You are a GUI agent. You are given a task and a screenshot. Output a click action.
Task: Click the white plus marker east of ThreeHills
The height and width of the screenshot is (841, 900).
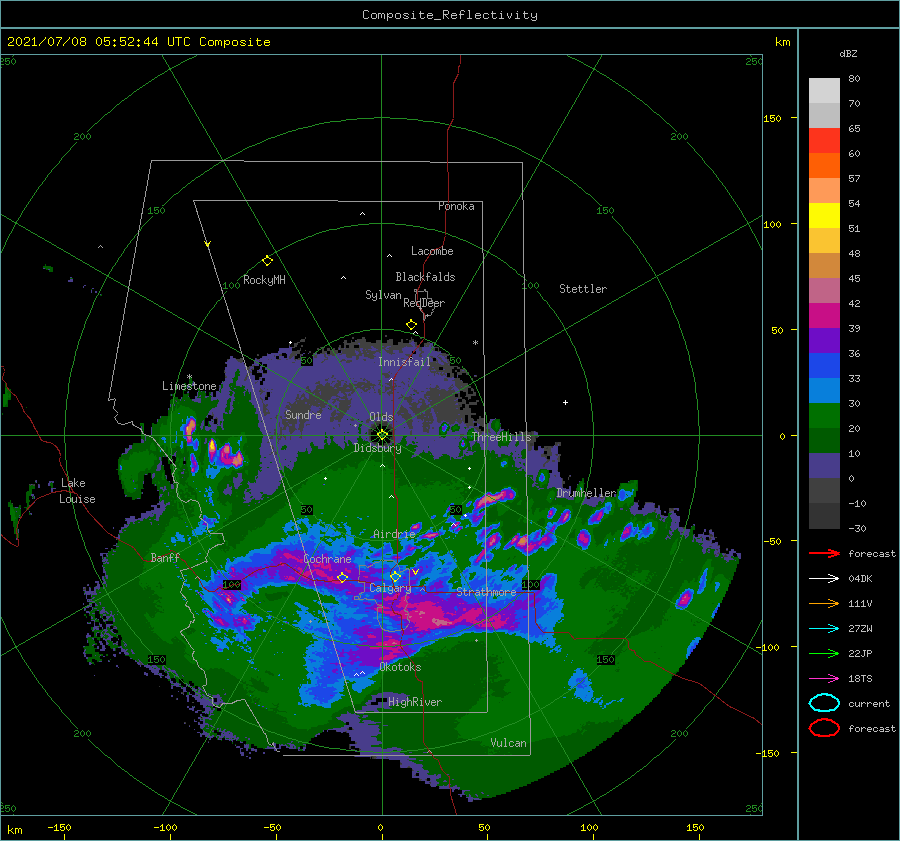[x=565, y=402]
